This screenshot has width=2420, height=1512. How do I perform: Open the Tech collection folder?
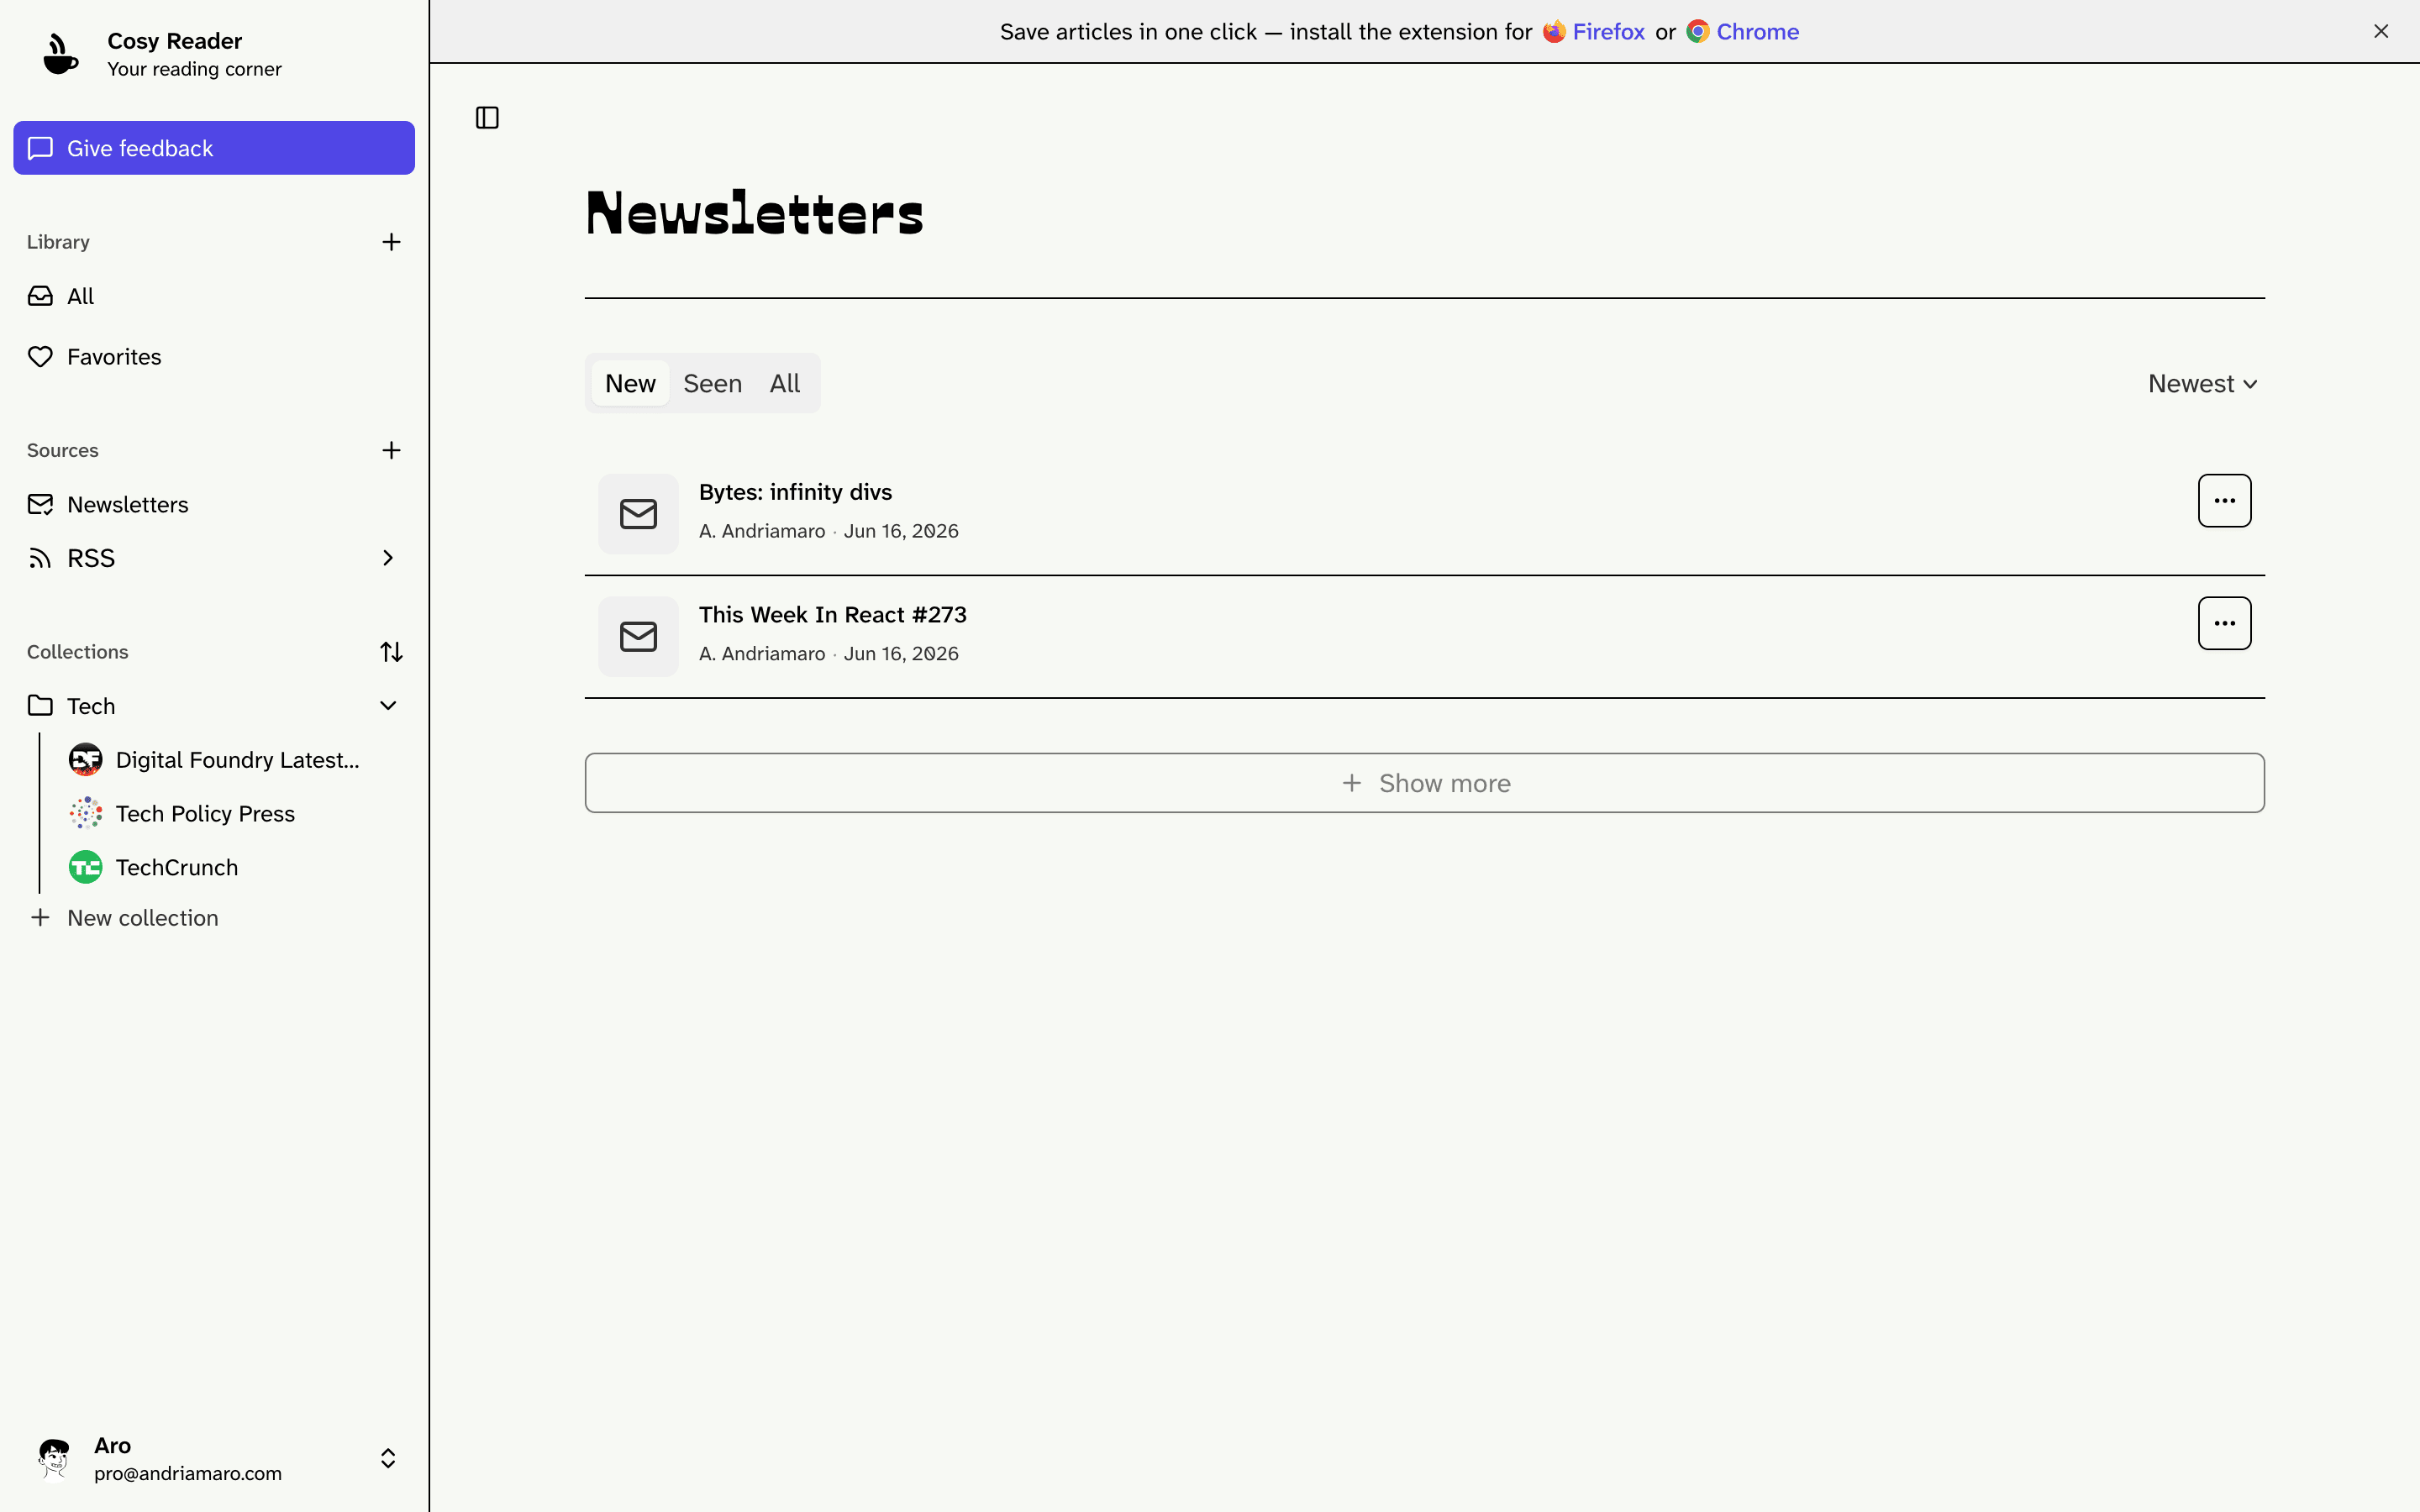(214, 706)
